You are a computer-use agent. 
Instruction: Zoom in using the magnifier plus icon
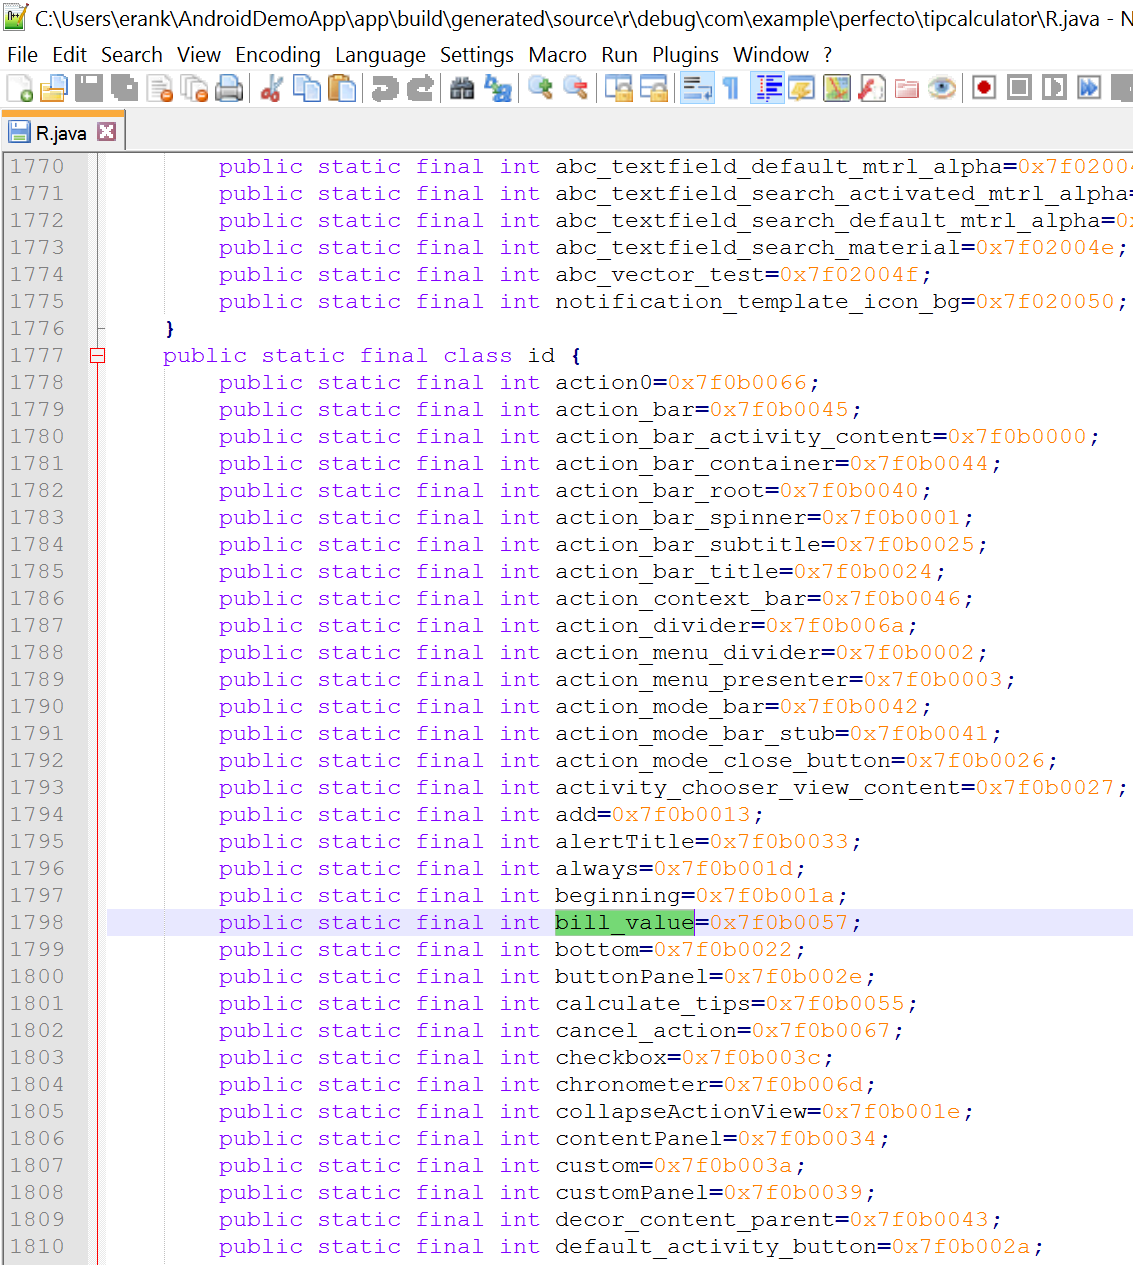point(541,89)
